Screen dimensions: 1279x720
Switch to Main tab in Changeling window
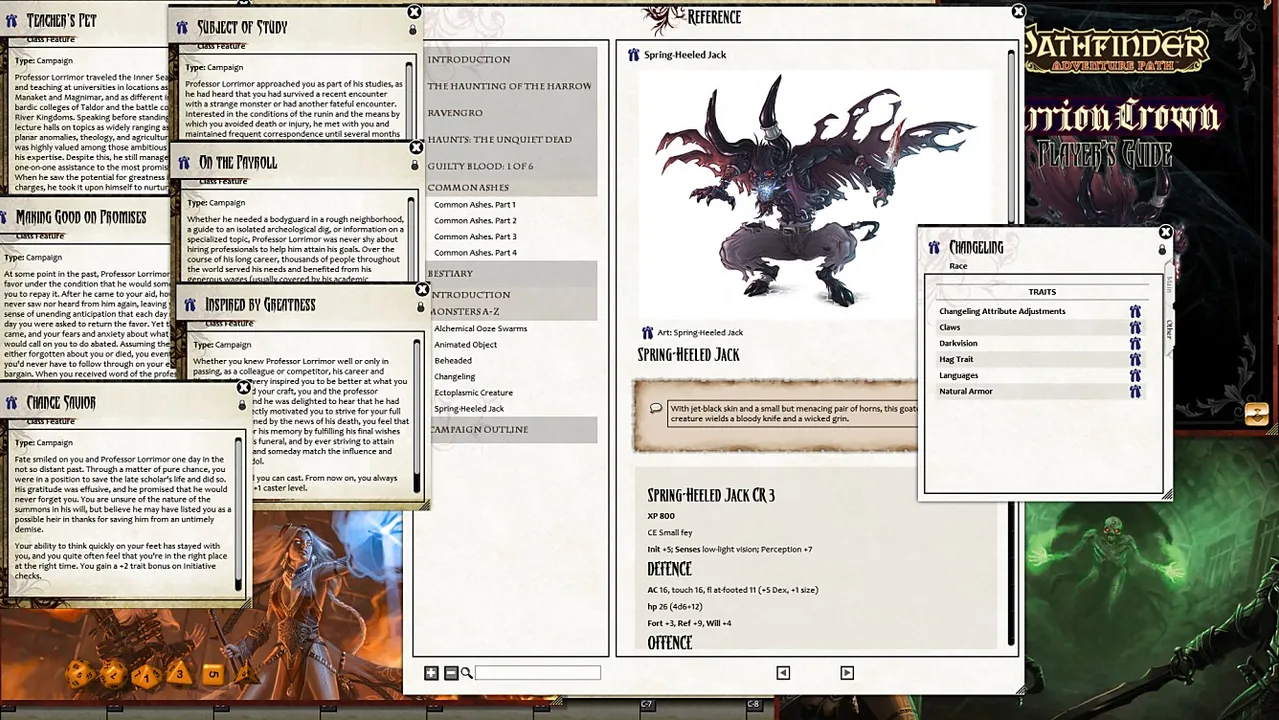[1169, 285]
